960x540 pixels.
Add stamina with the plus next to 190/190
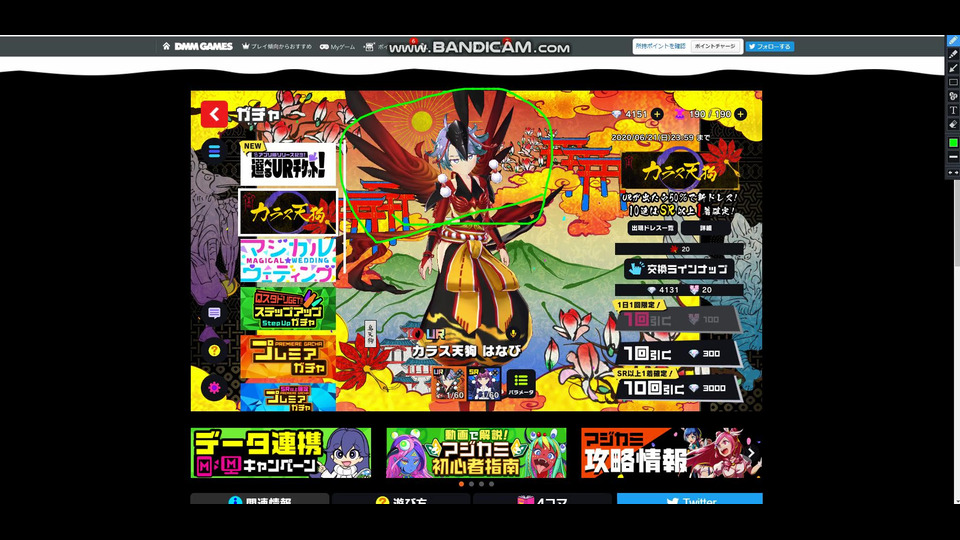pyautogui.click(x=740, y=114)
